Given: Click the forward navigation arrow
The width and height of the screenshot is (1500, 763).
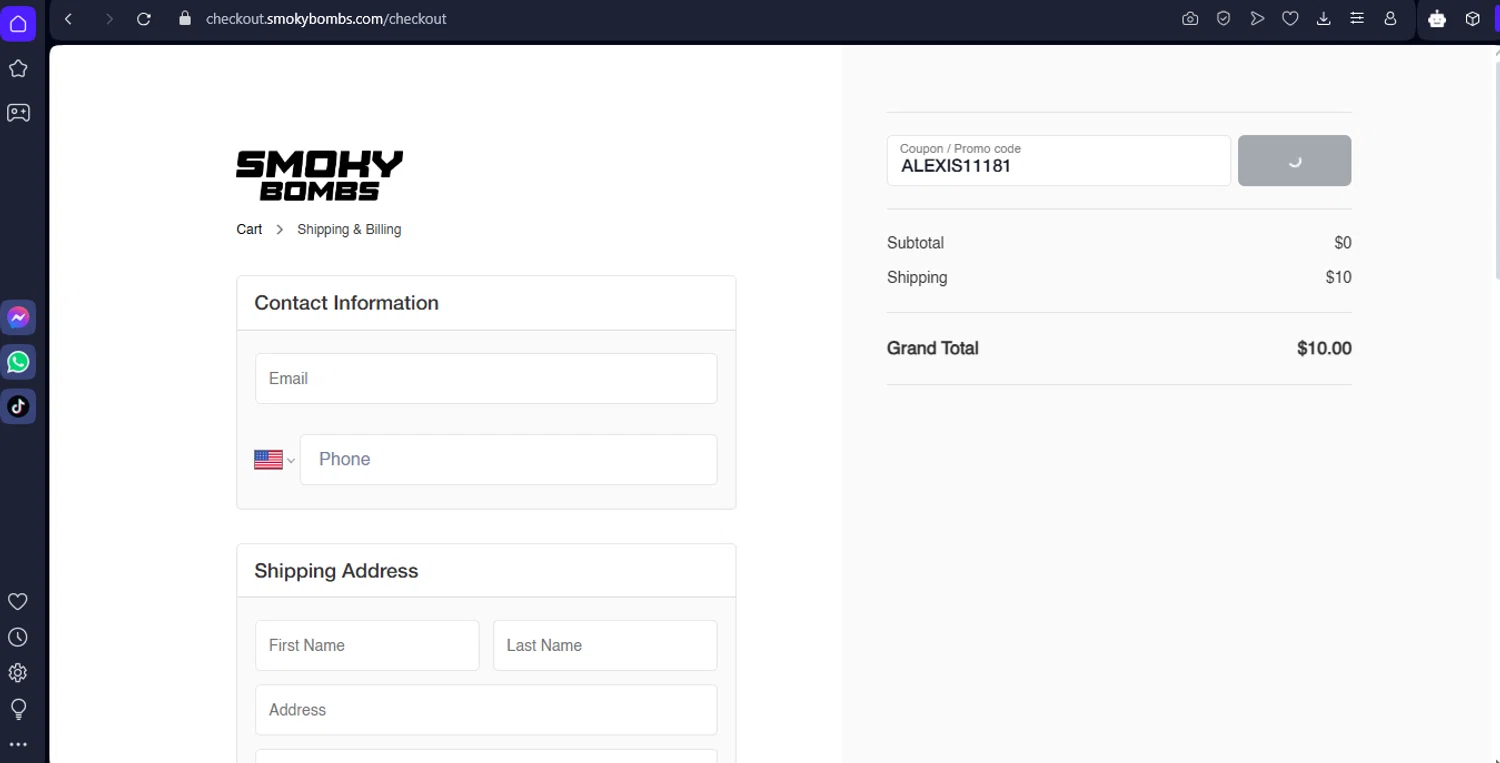Looking at the screenshot, I should point(109,19).
